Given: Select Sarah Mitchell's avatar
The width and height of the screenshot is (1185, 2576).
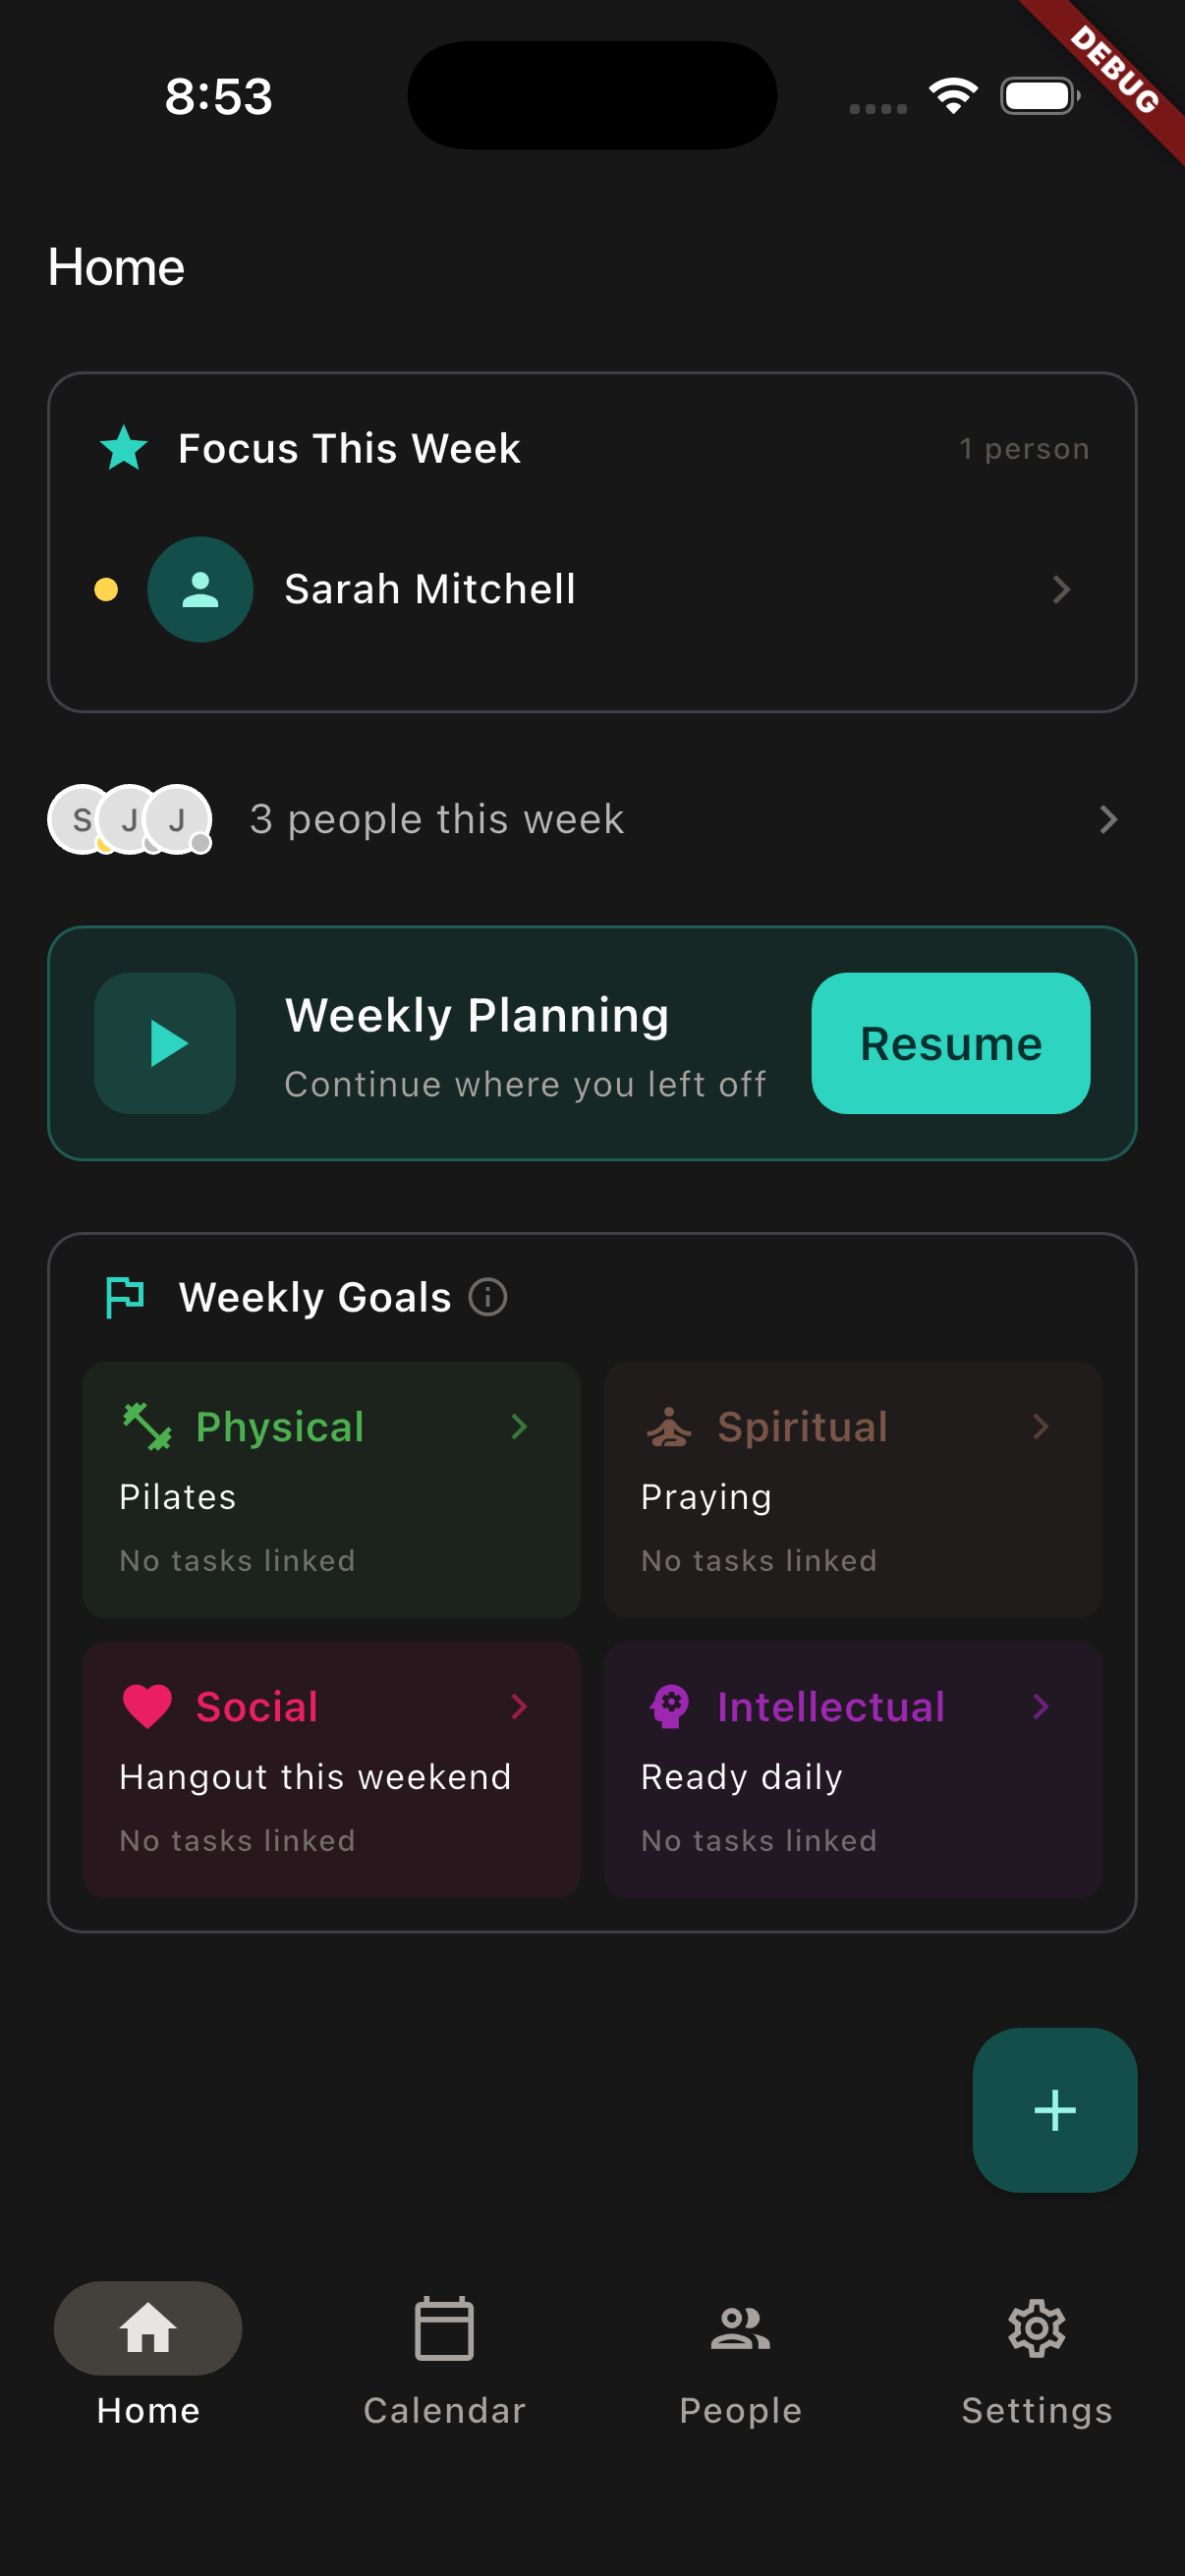Looking at the screenshot, I should (200, 589).
